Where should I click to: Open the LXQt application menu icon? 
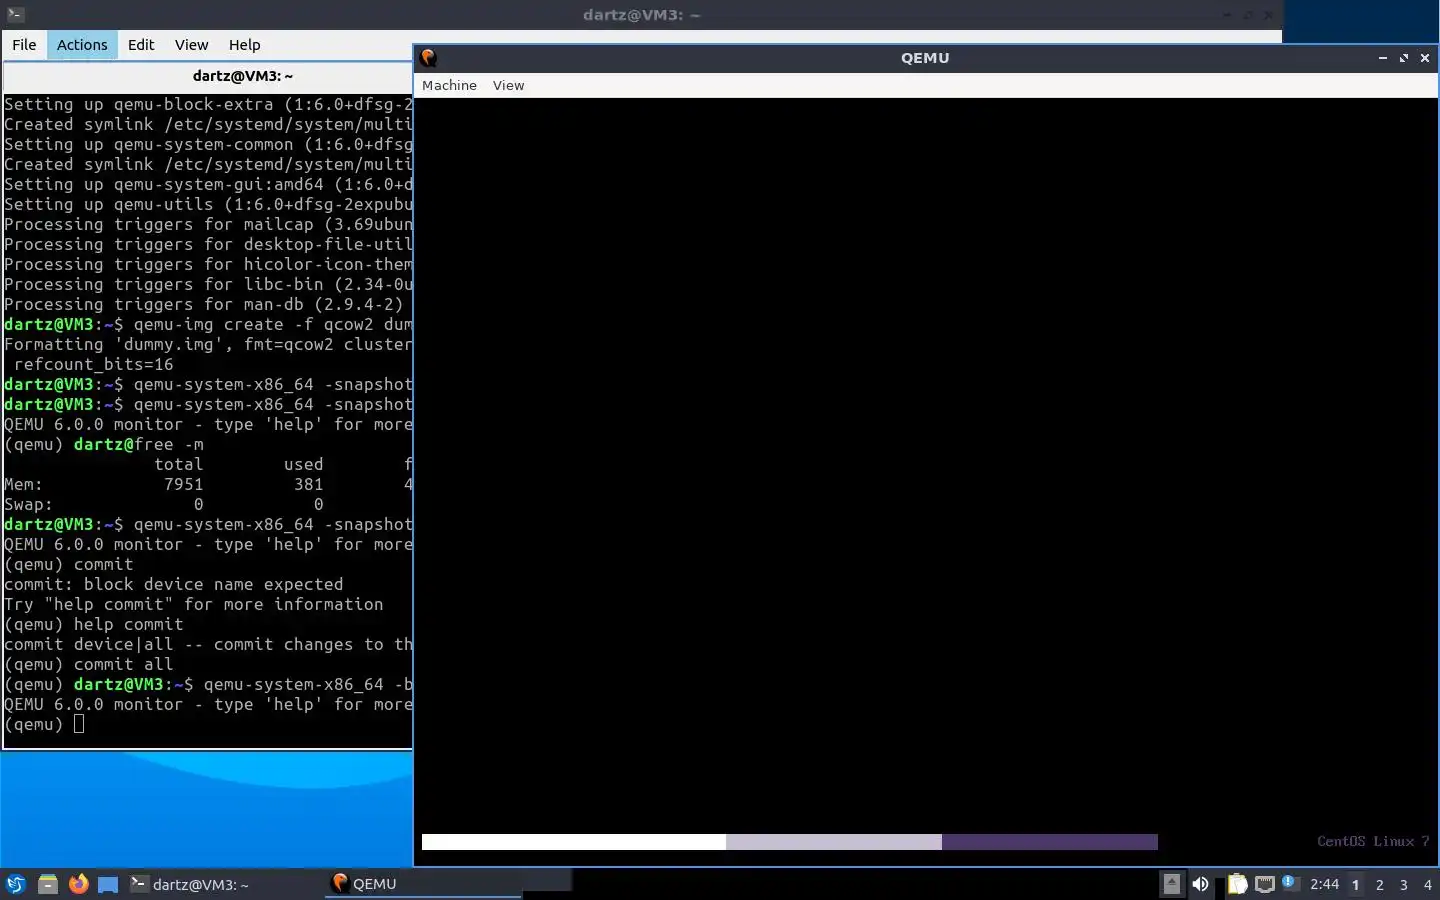(x=16, y=884)
